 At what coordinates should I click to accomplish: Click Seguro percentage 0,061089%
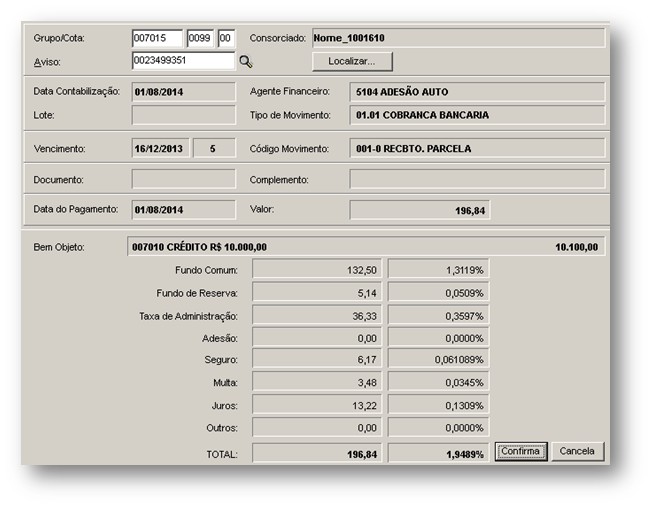[x=439, y=359]
